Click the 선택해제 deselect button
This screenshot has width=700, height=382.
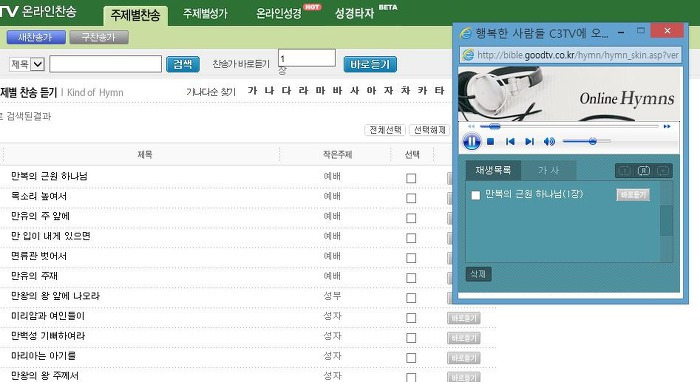(429, 130)
